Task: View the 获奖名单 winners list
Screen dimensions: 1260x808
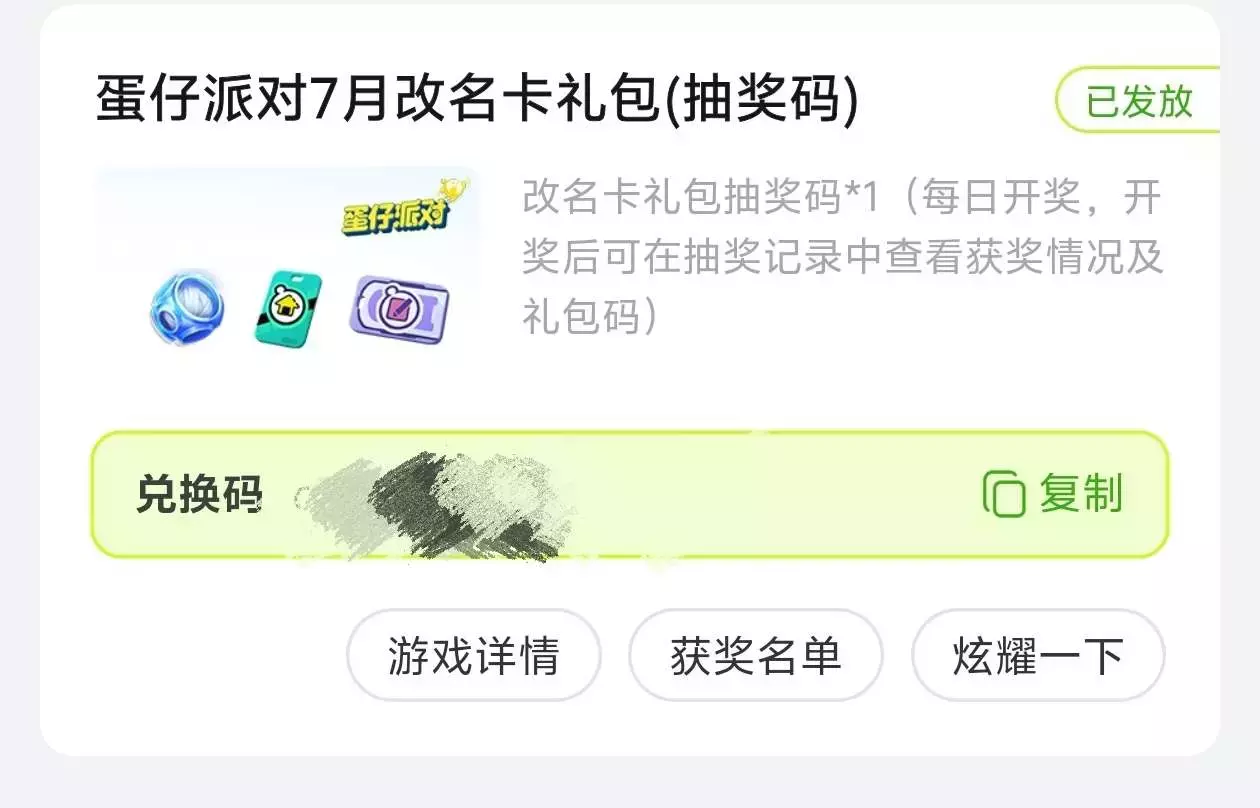Action: coord(756,656)
